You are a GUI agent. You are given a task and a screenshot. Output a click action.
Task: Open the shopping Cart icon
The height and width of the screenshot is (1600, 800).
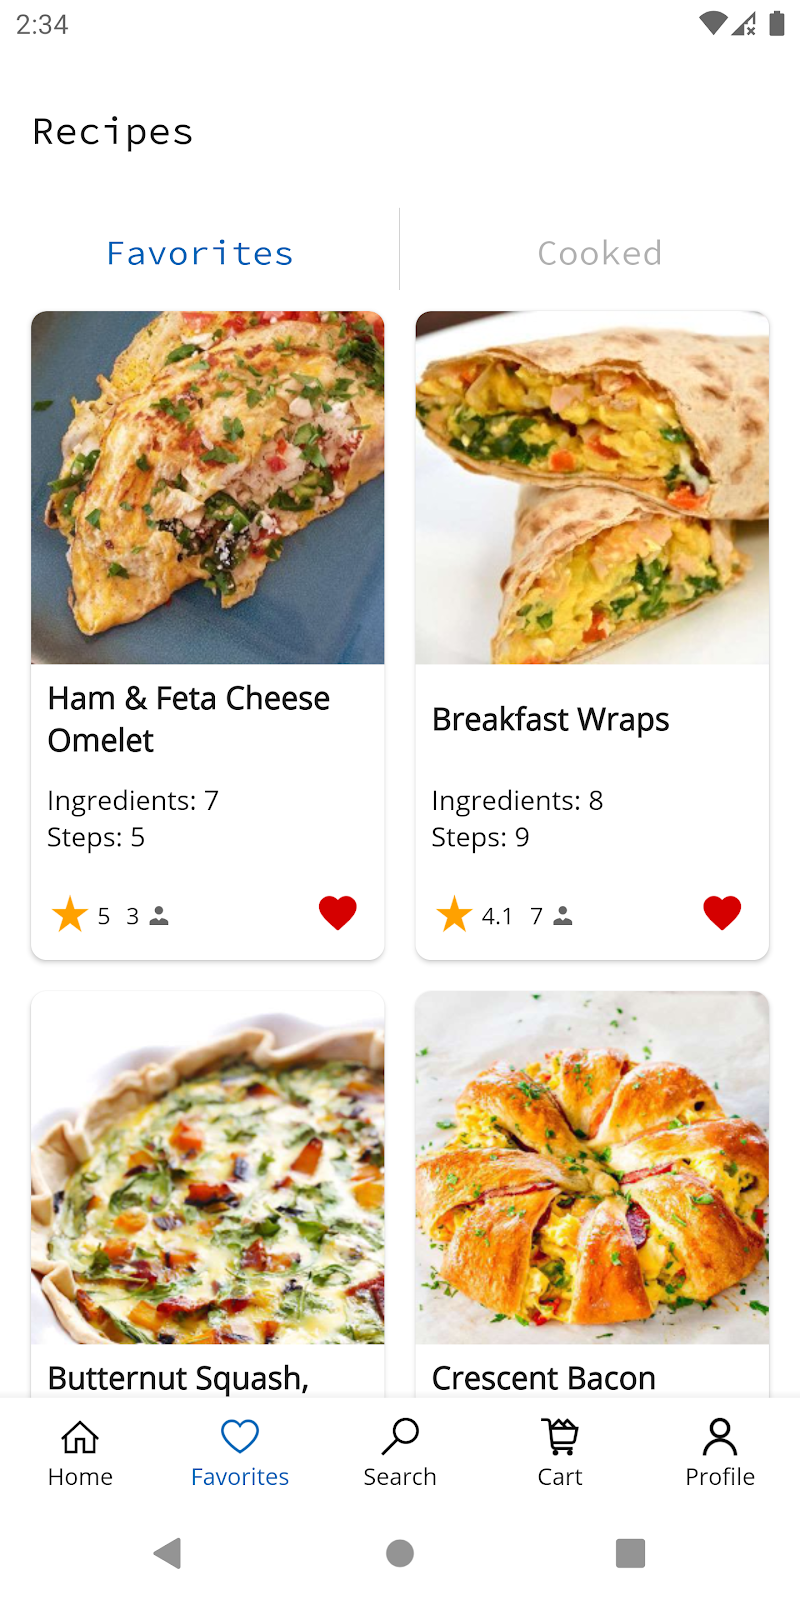(560, 1438)
